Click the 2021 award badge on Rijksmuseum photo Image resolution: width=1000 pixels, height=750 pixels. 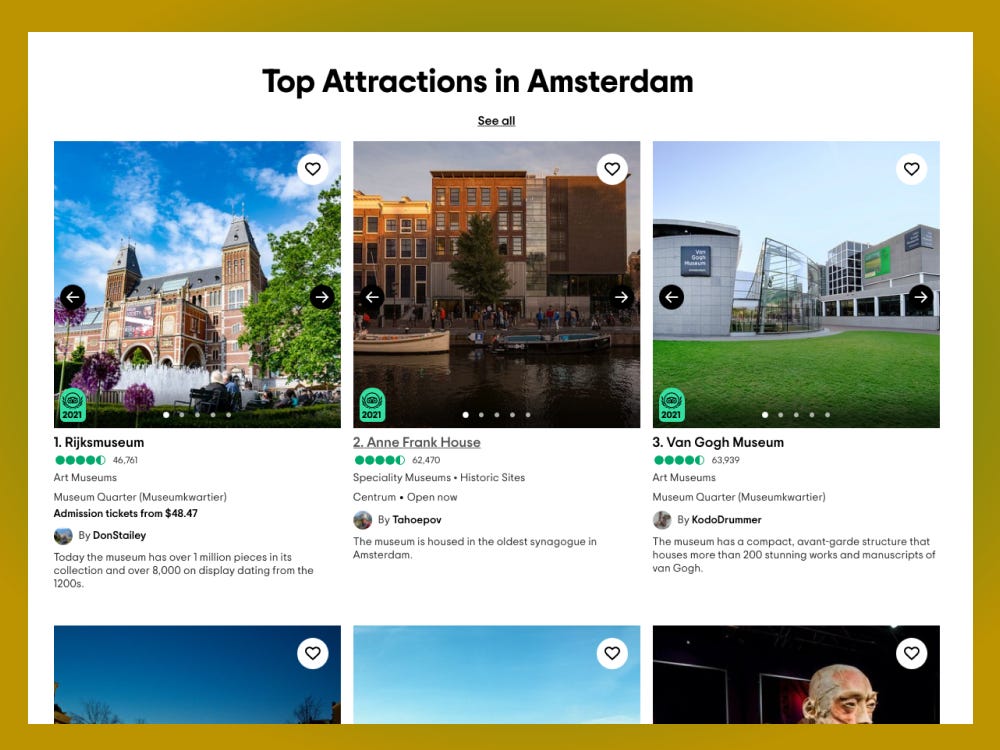point(73,405)
